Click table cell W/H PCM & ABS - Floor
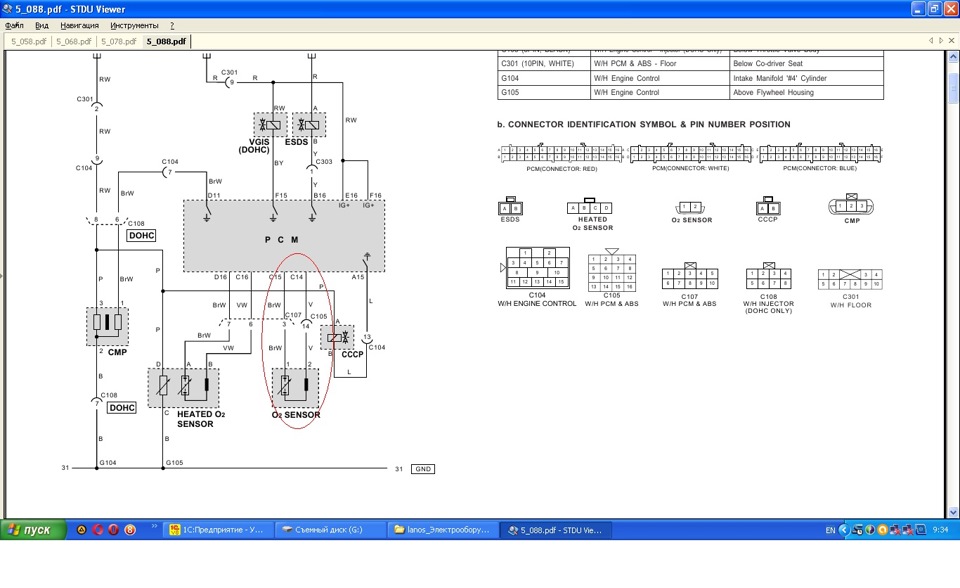The height and width of the screenshot is (588, 960). click(x=659, y=64)
